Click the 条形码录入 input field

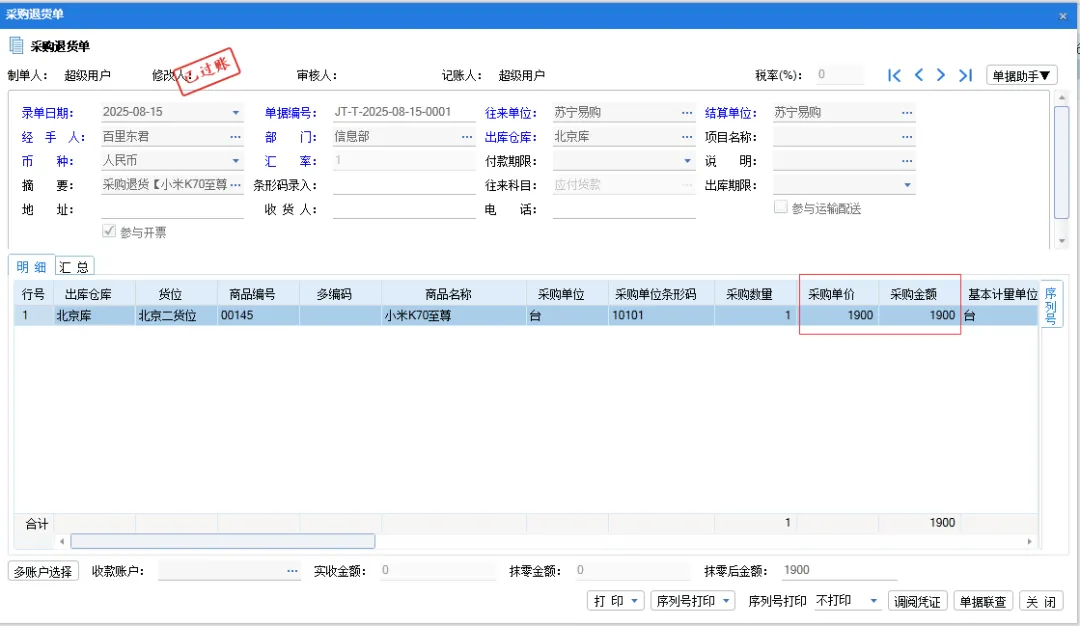tap(404, 185)
